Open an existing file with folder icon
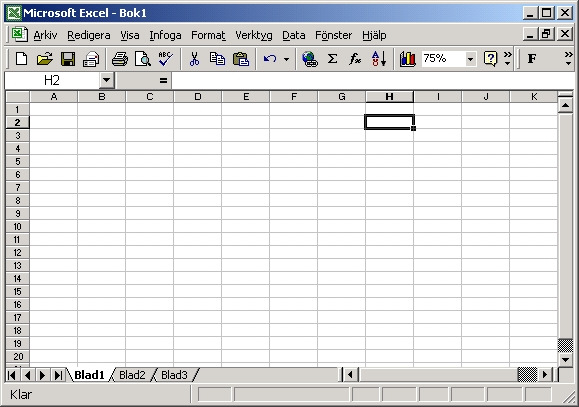579x407 pixels. (44, 59)
